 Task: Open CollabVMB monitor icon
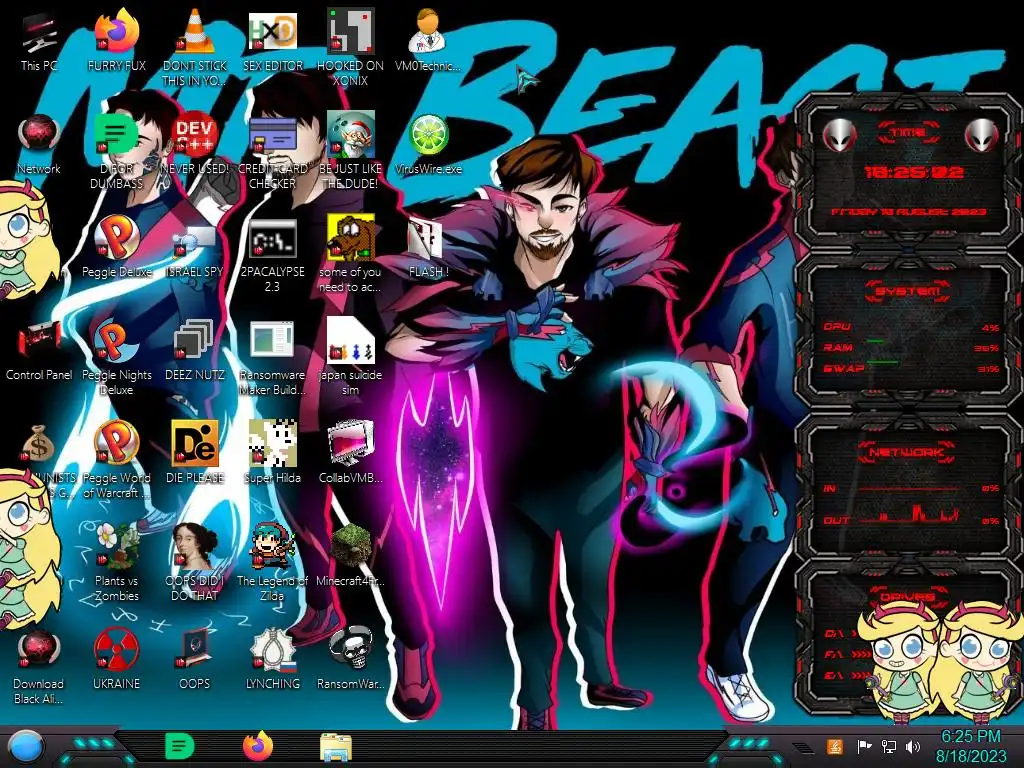tap(350, 453)
